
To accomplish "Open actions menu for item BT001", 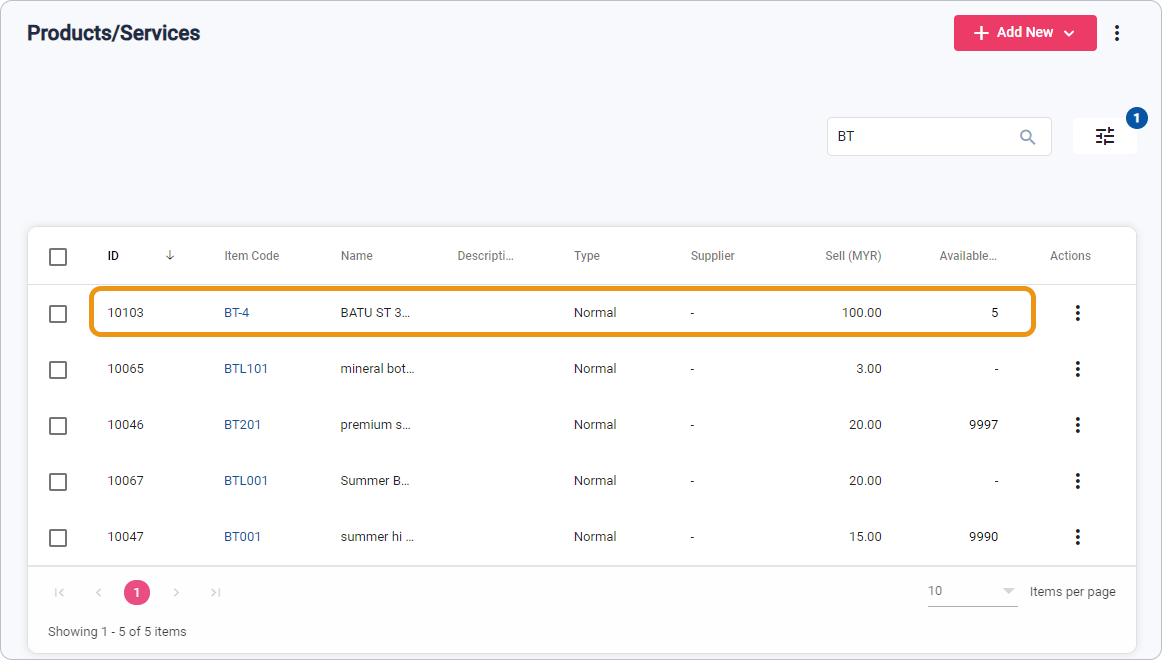I will pyautogui.click(x=1078, y=537).
